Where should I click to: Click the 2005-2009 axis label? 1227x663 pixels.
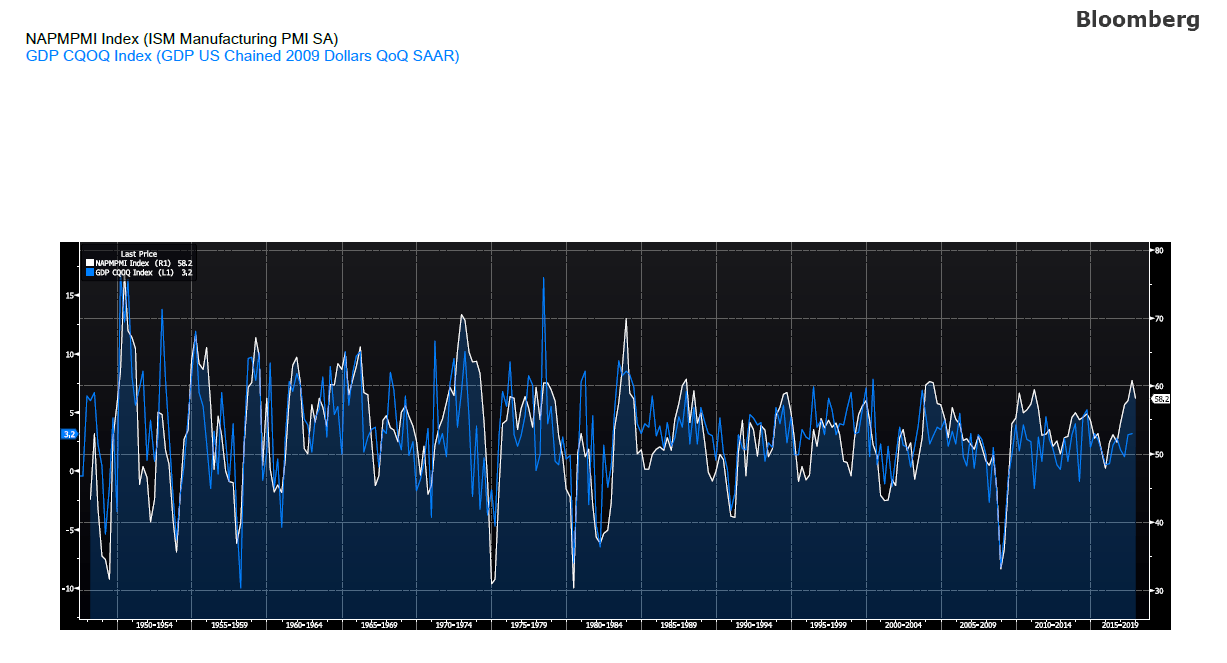pos(977,623)
